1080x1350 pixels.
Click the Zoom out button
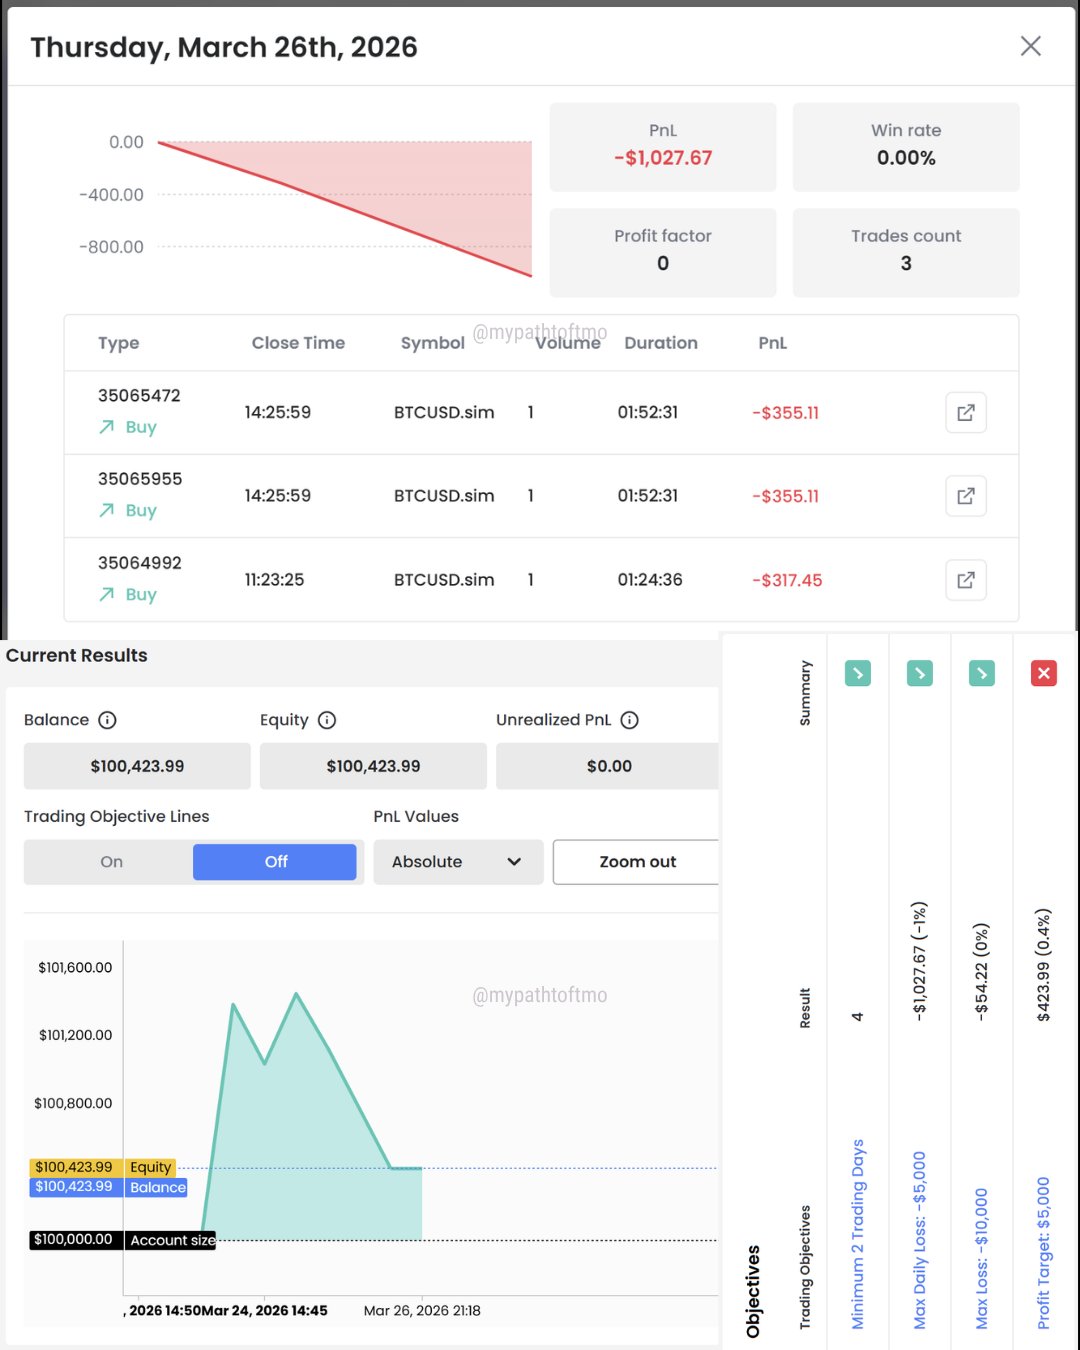pos(637,862)
